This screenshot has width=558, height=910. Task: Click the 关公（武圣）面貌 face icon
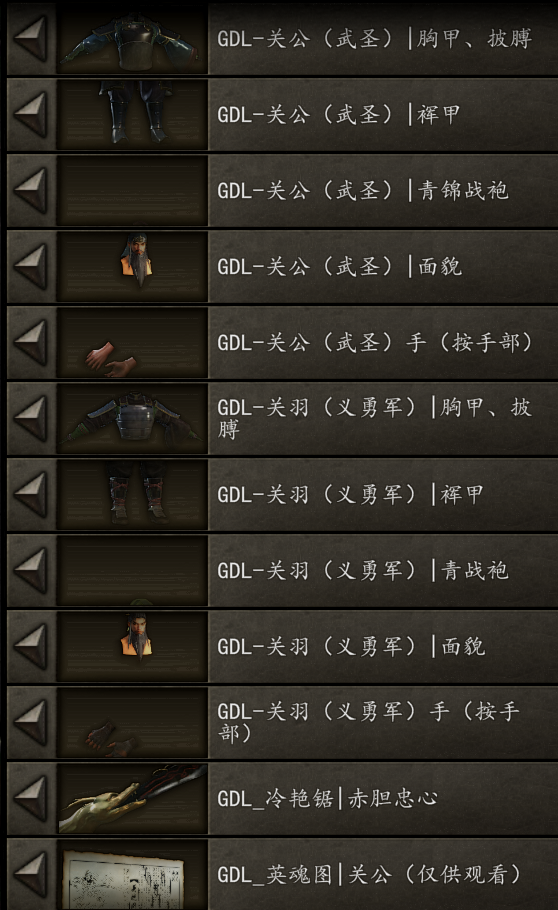coord(132,266)
